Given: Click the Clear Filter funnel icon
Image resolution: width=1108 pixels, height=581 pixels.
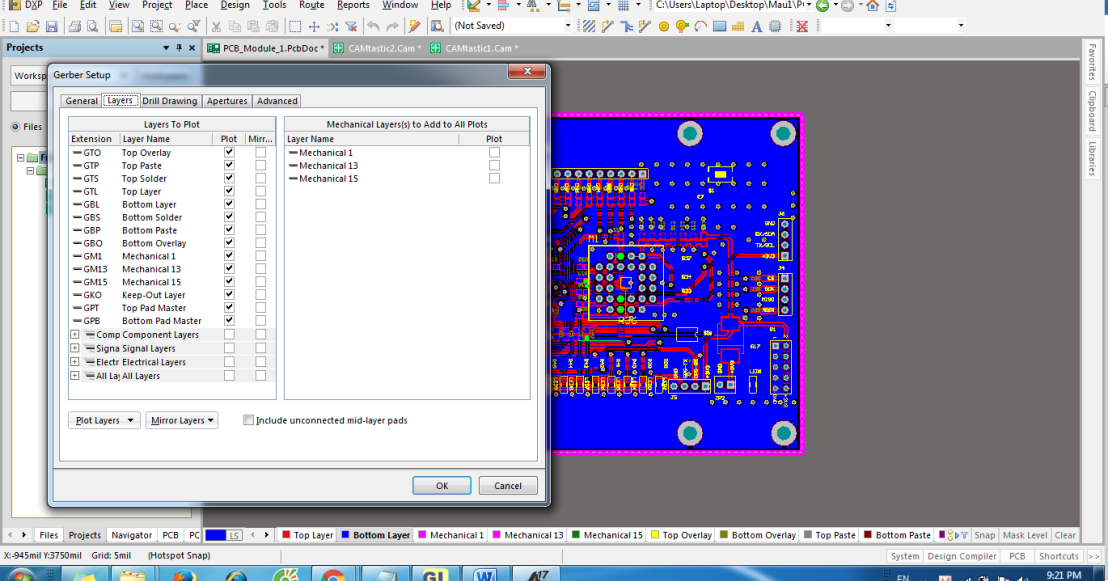Looking at the screenshot, I should [351, 26].
